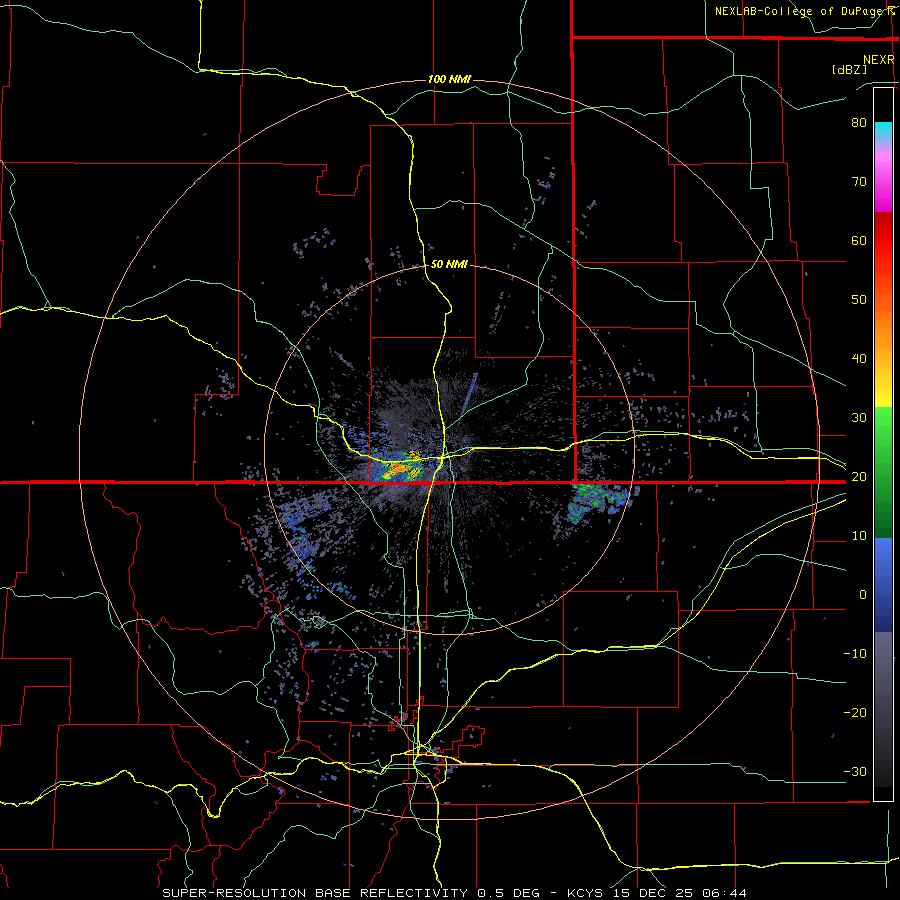Click the -10 dBZ value on the scale
Viewport: 900px width, 900px height.
855,654
